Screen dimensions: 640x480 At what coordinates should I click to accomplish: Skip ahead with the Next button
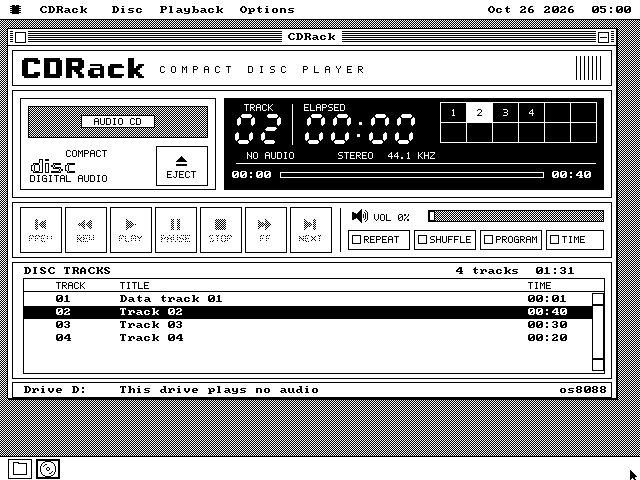tap(311, 230)
